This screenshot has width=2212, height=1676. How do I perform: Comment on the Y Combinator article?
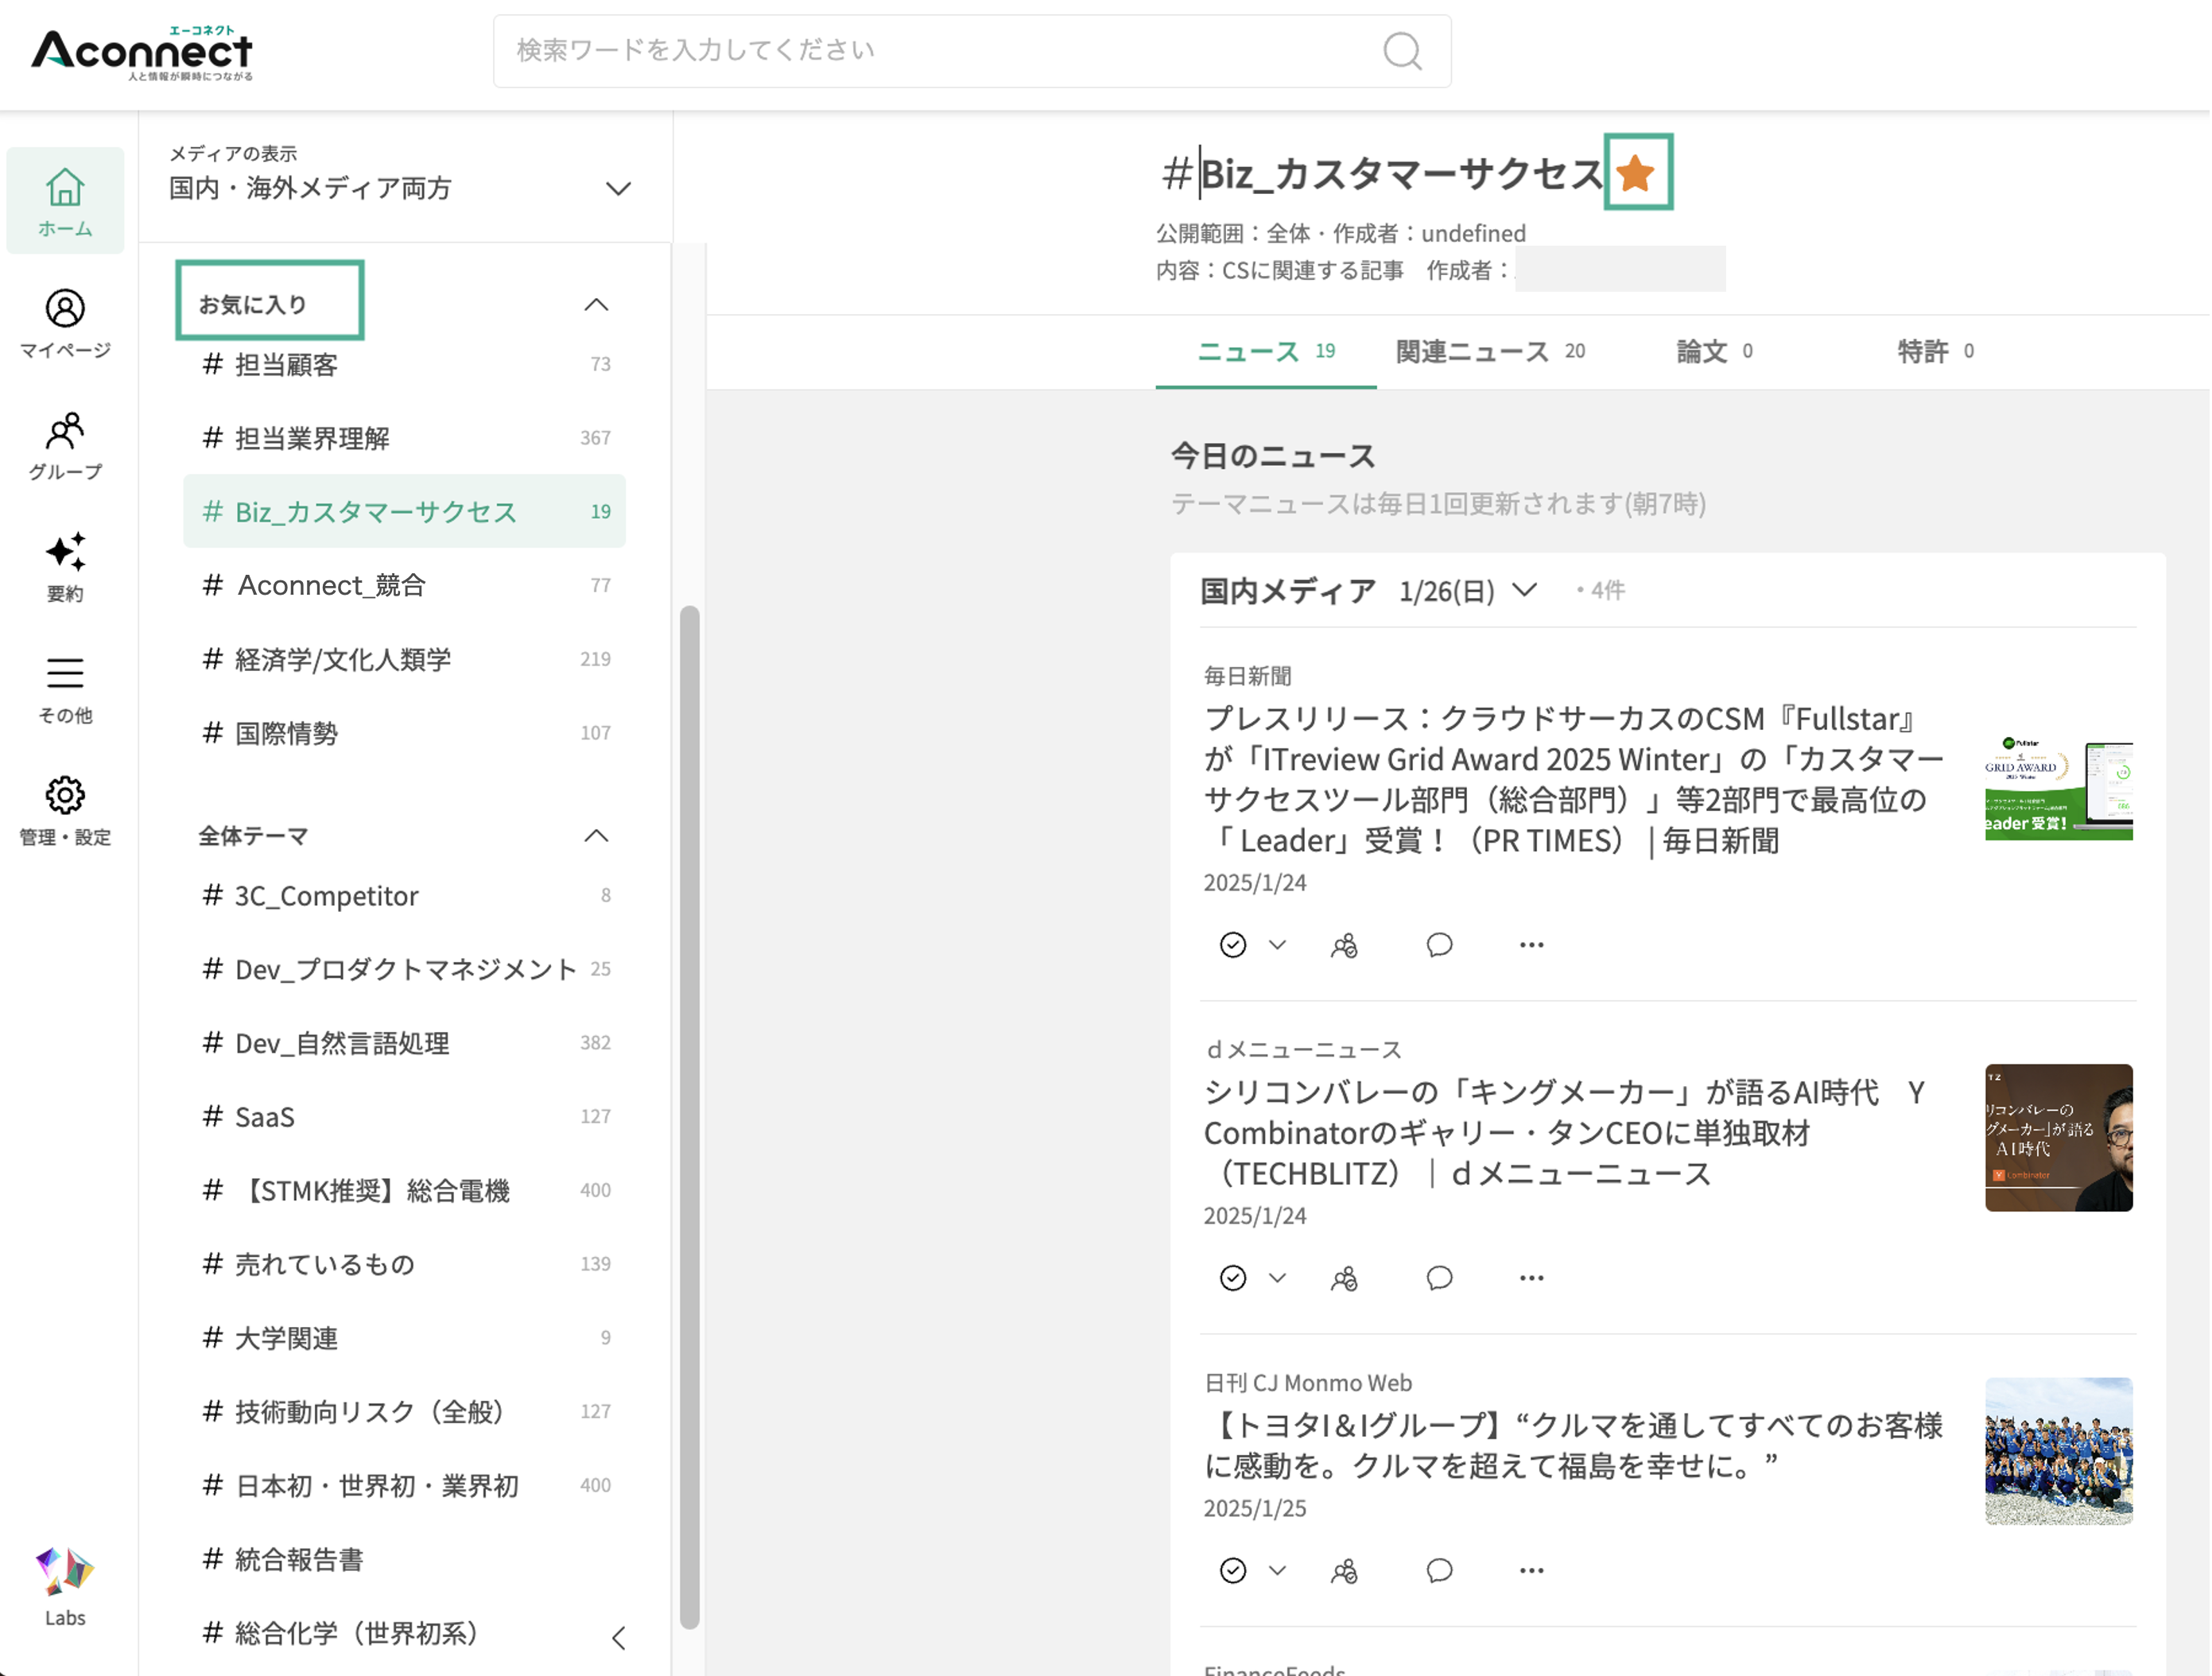[1439, 1278]
